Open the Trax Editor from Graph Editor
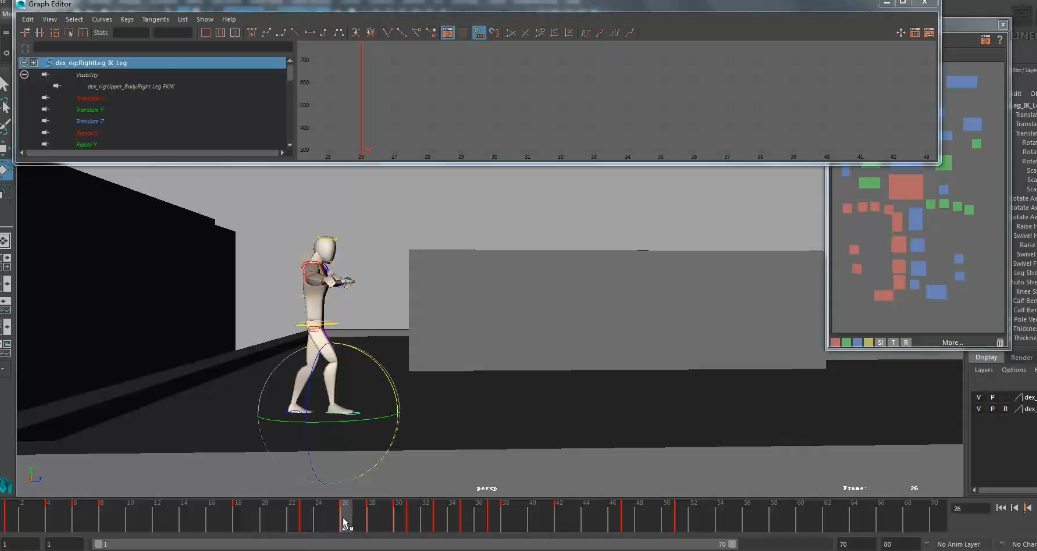The width and height of the screenshot is (1037, 551). point(929,32)
